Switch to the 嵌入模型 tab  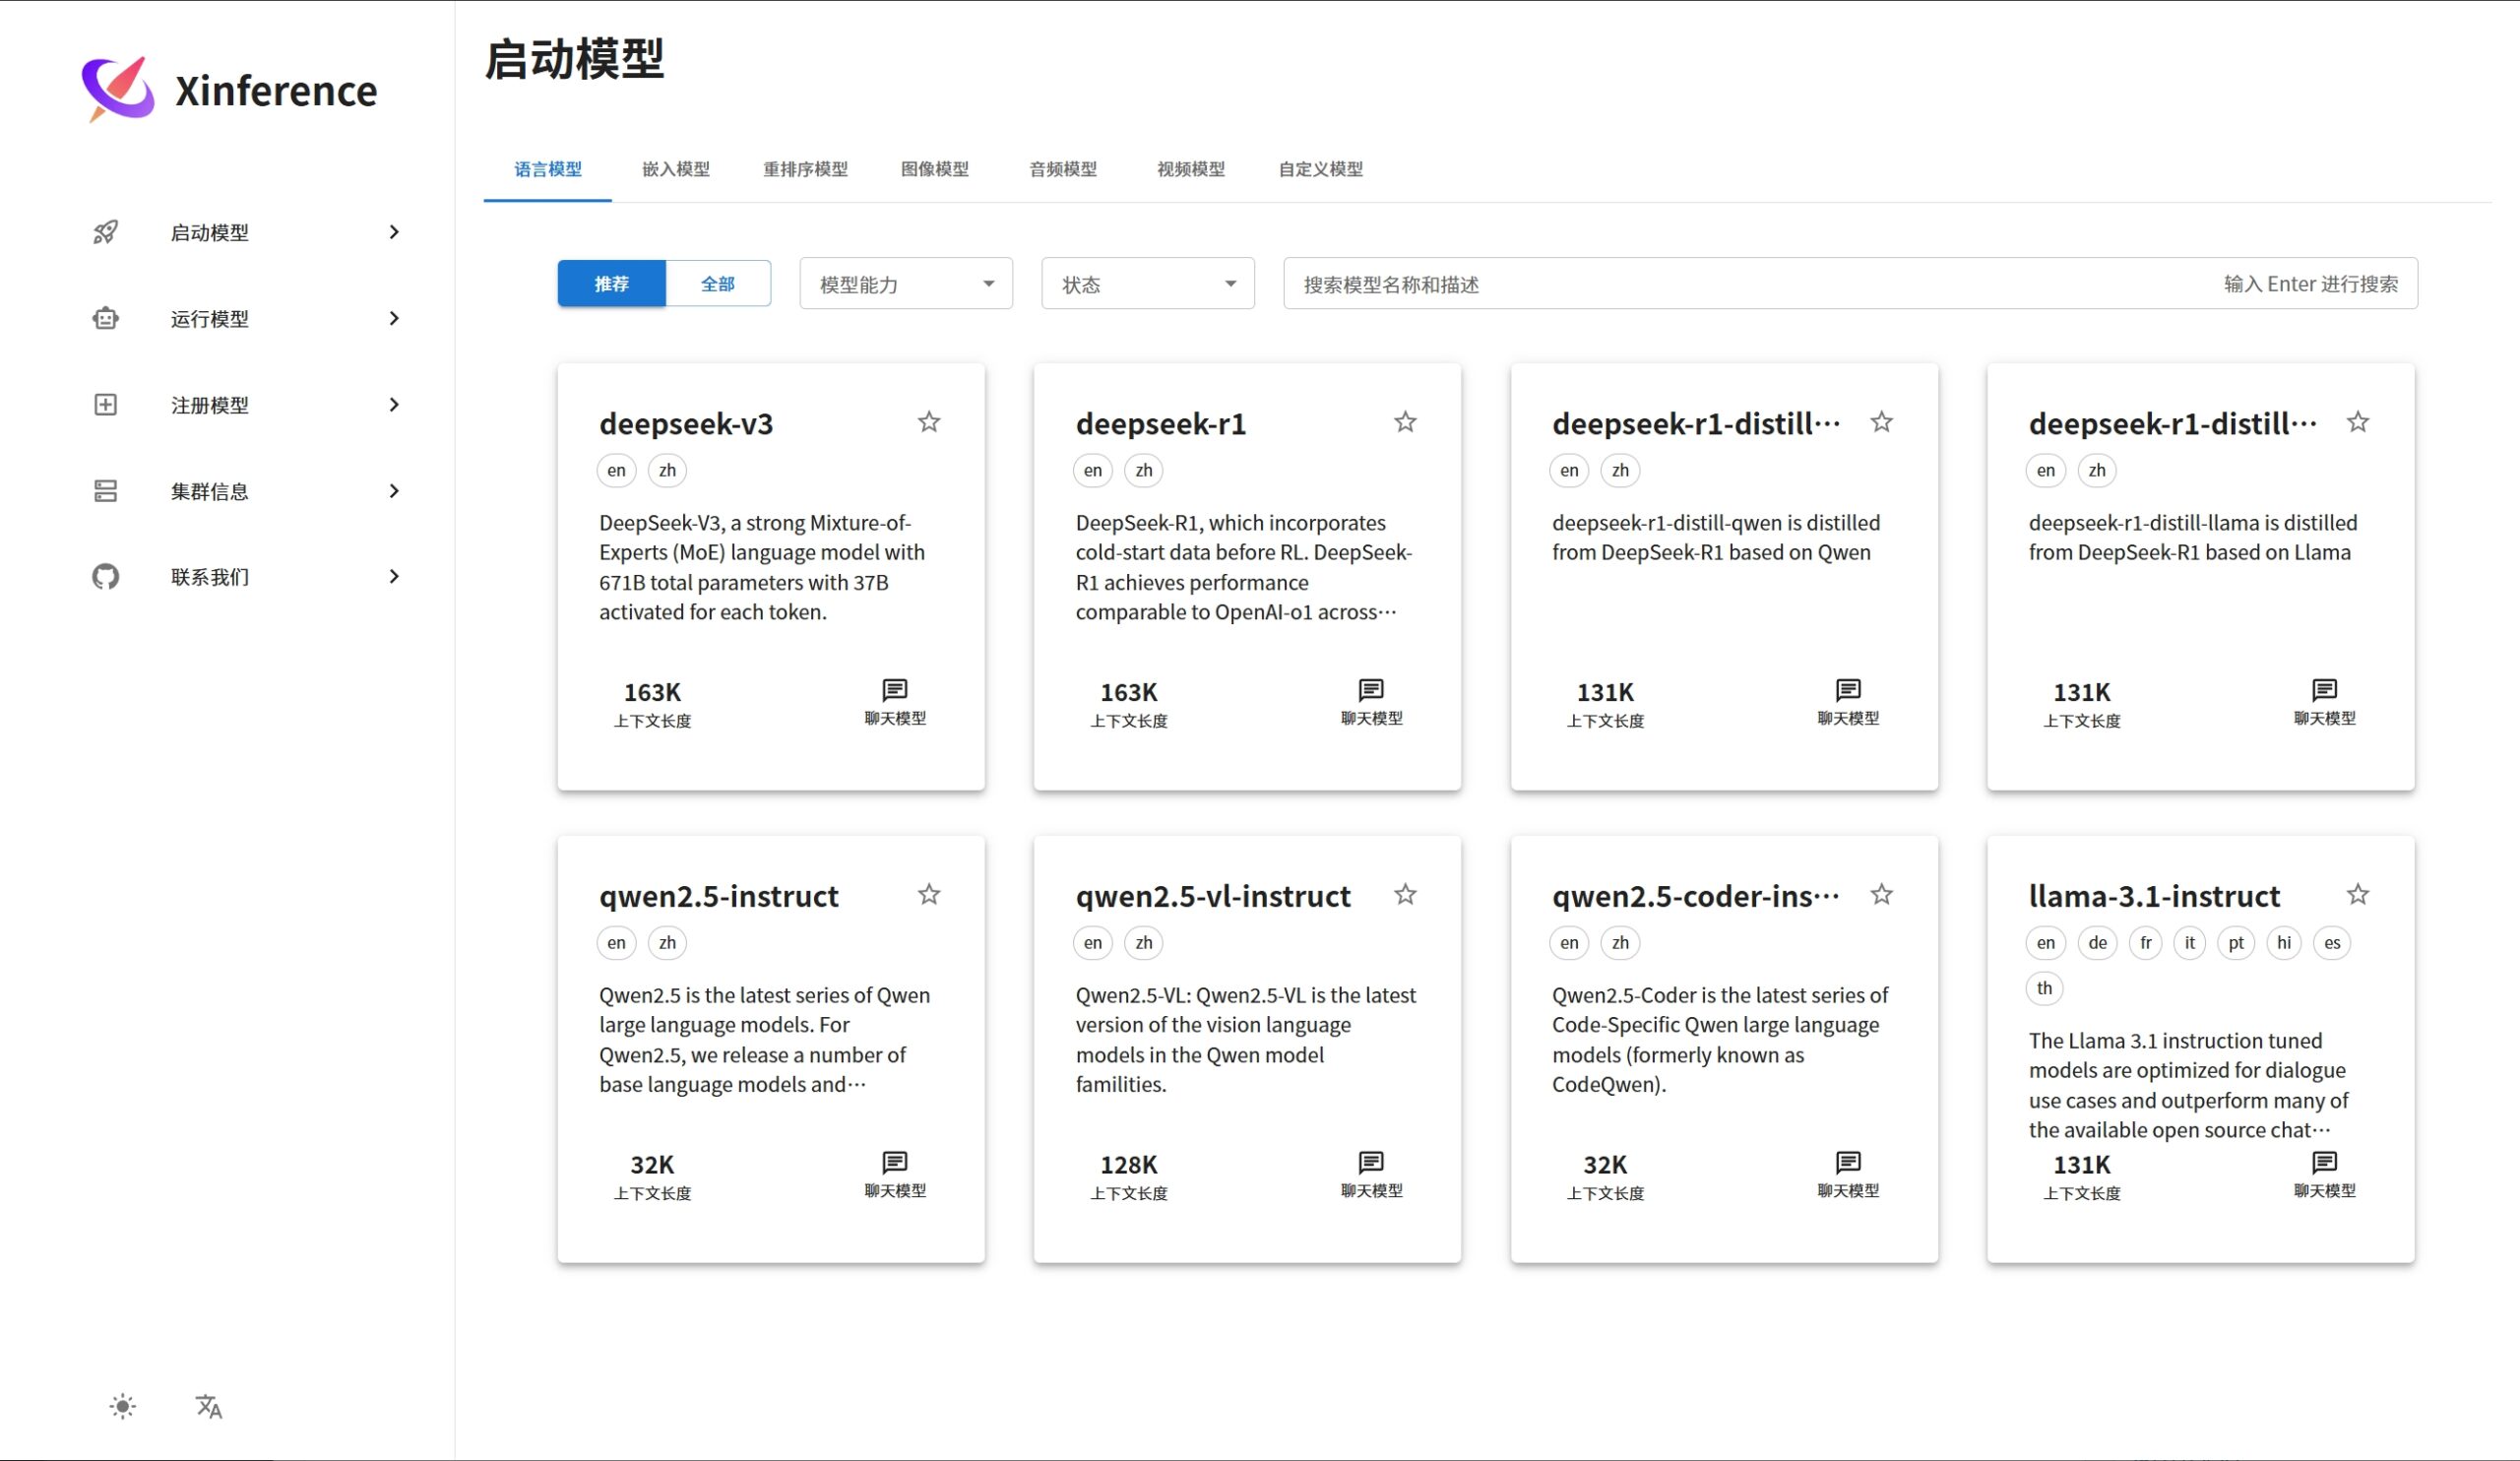[675, 169]
